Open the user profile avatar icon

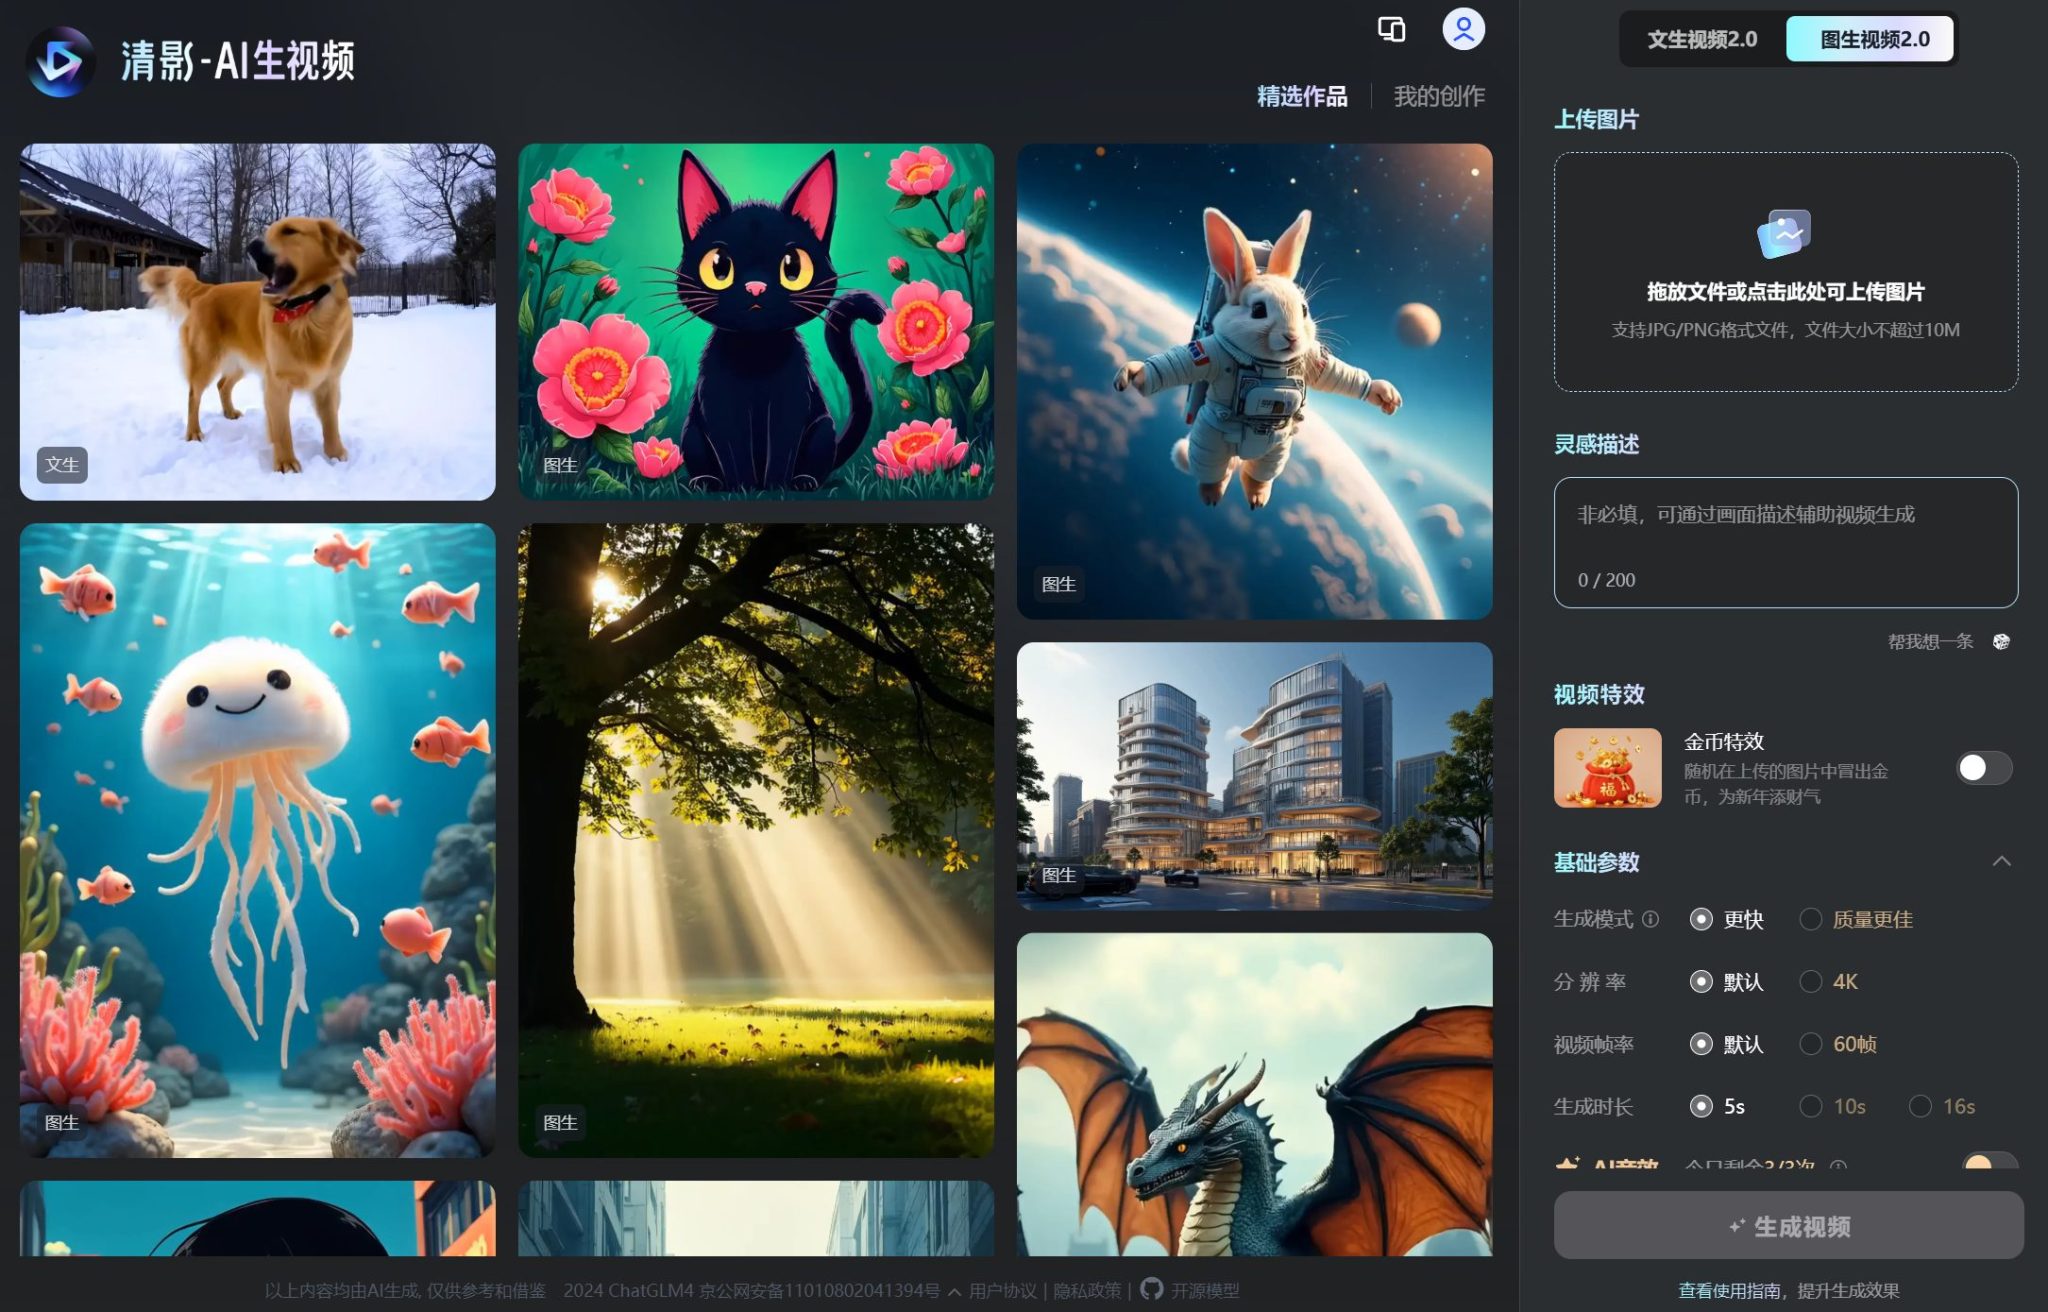[1463, 29]
